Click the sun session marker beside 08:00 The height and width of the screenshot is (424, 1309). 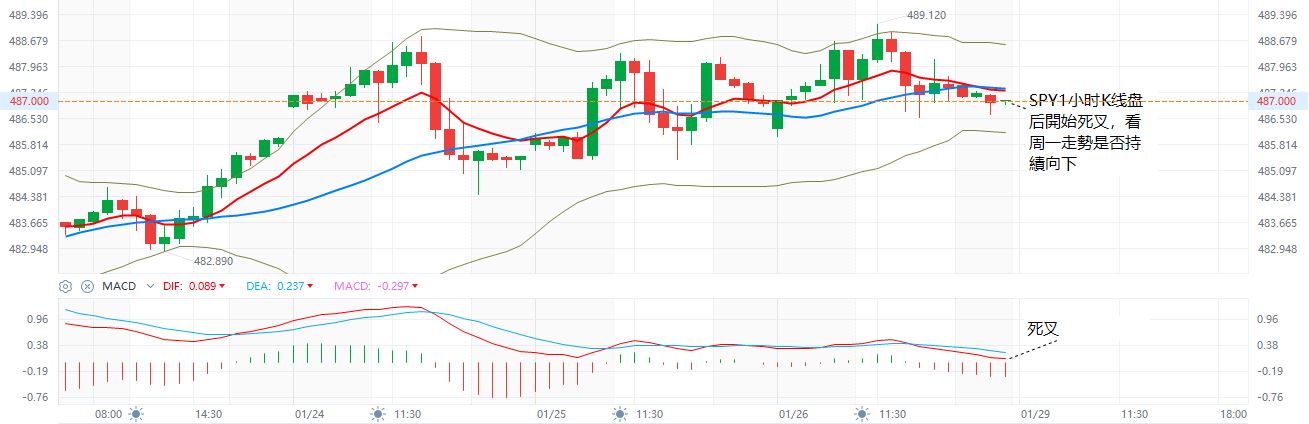tap(136, 413)
